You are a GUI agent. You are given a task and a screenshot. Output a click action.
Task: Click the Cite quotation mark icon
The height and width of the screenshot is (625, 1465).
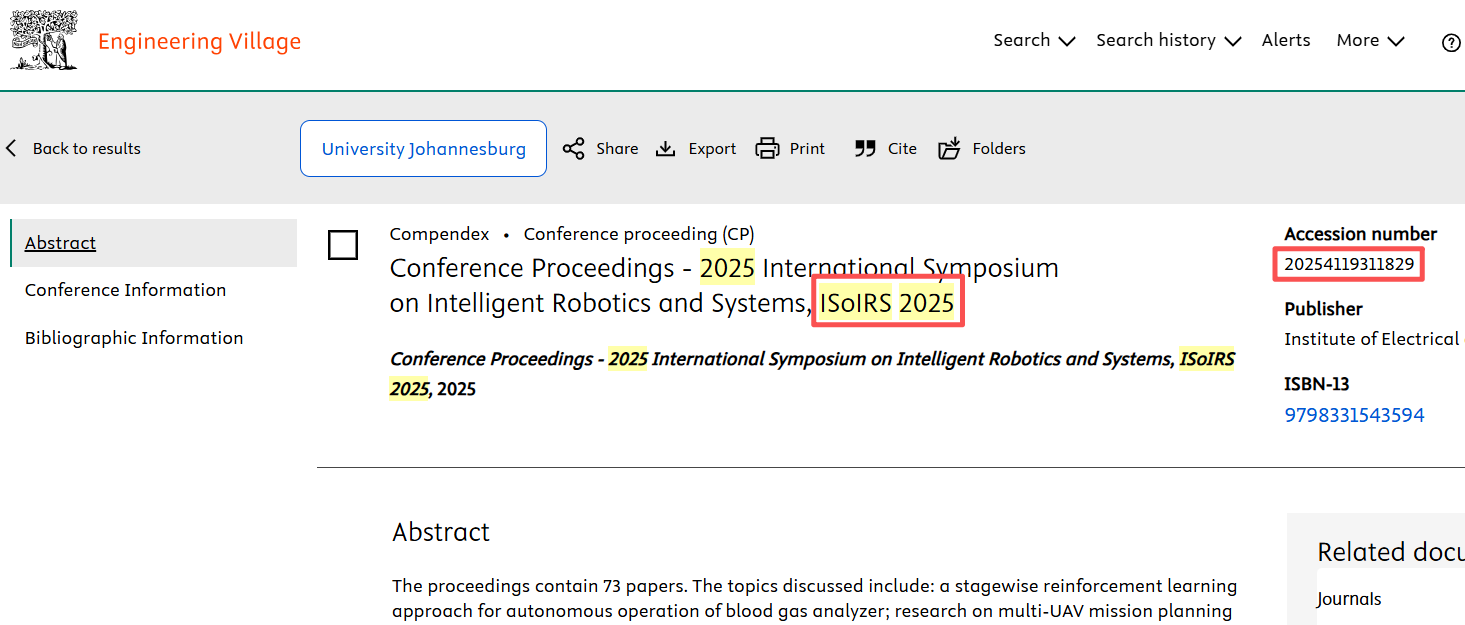tap(865, 149)
